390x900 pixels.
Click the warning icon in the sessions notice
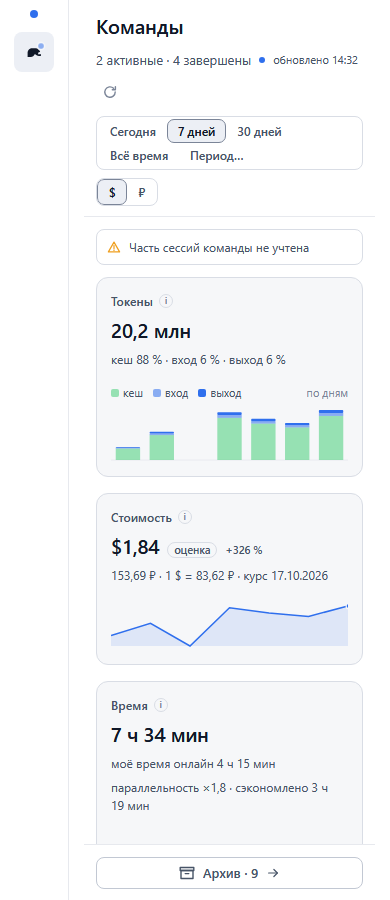pos(114,247)
